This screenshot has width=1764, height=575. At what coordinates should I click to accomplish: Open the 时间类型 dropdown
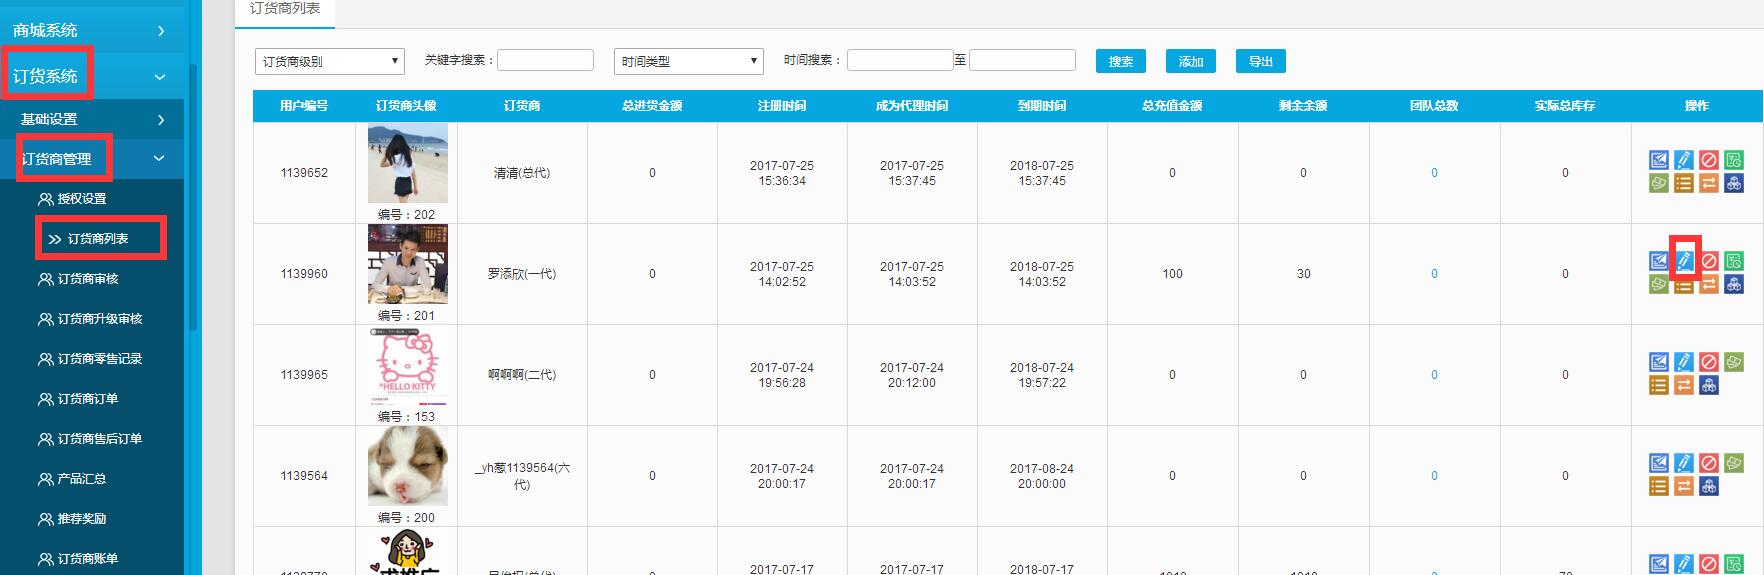(689, 61)
